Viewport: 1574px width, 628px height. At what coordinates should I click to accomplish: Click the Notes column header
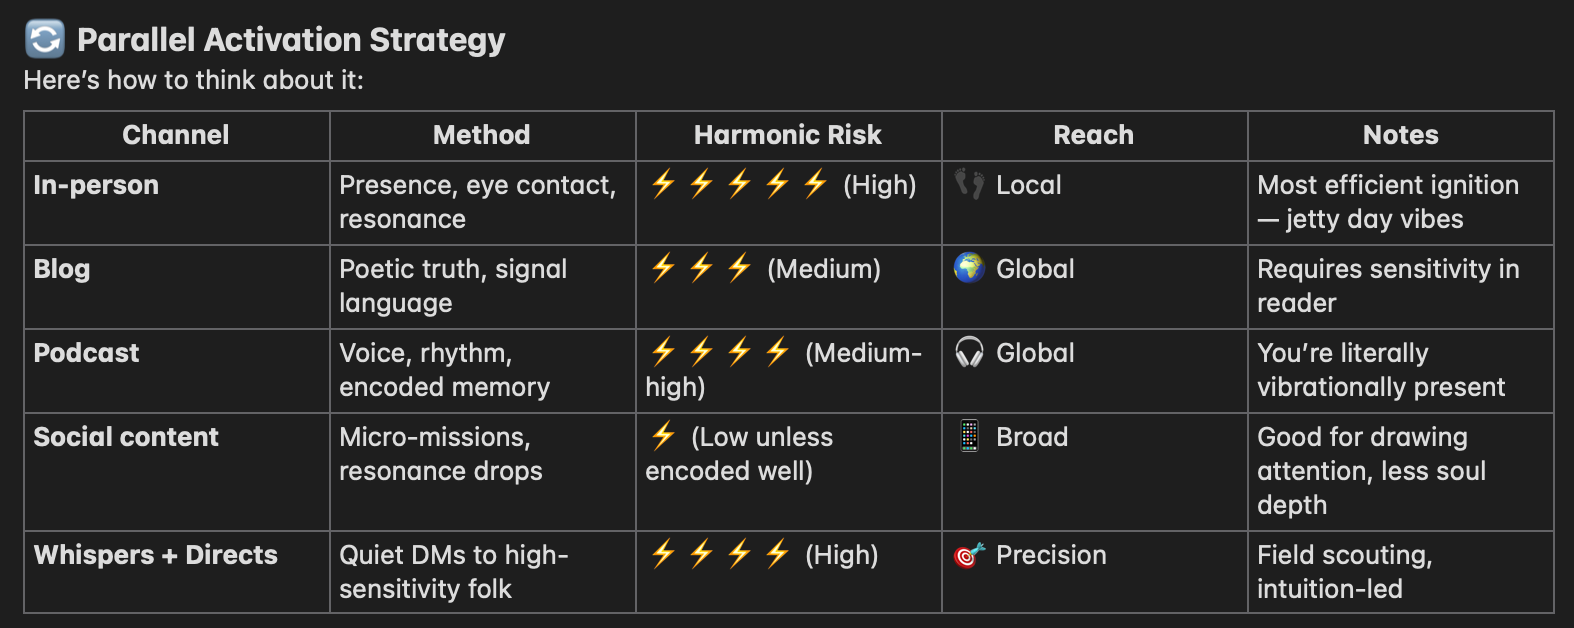tap(1400, 135)
